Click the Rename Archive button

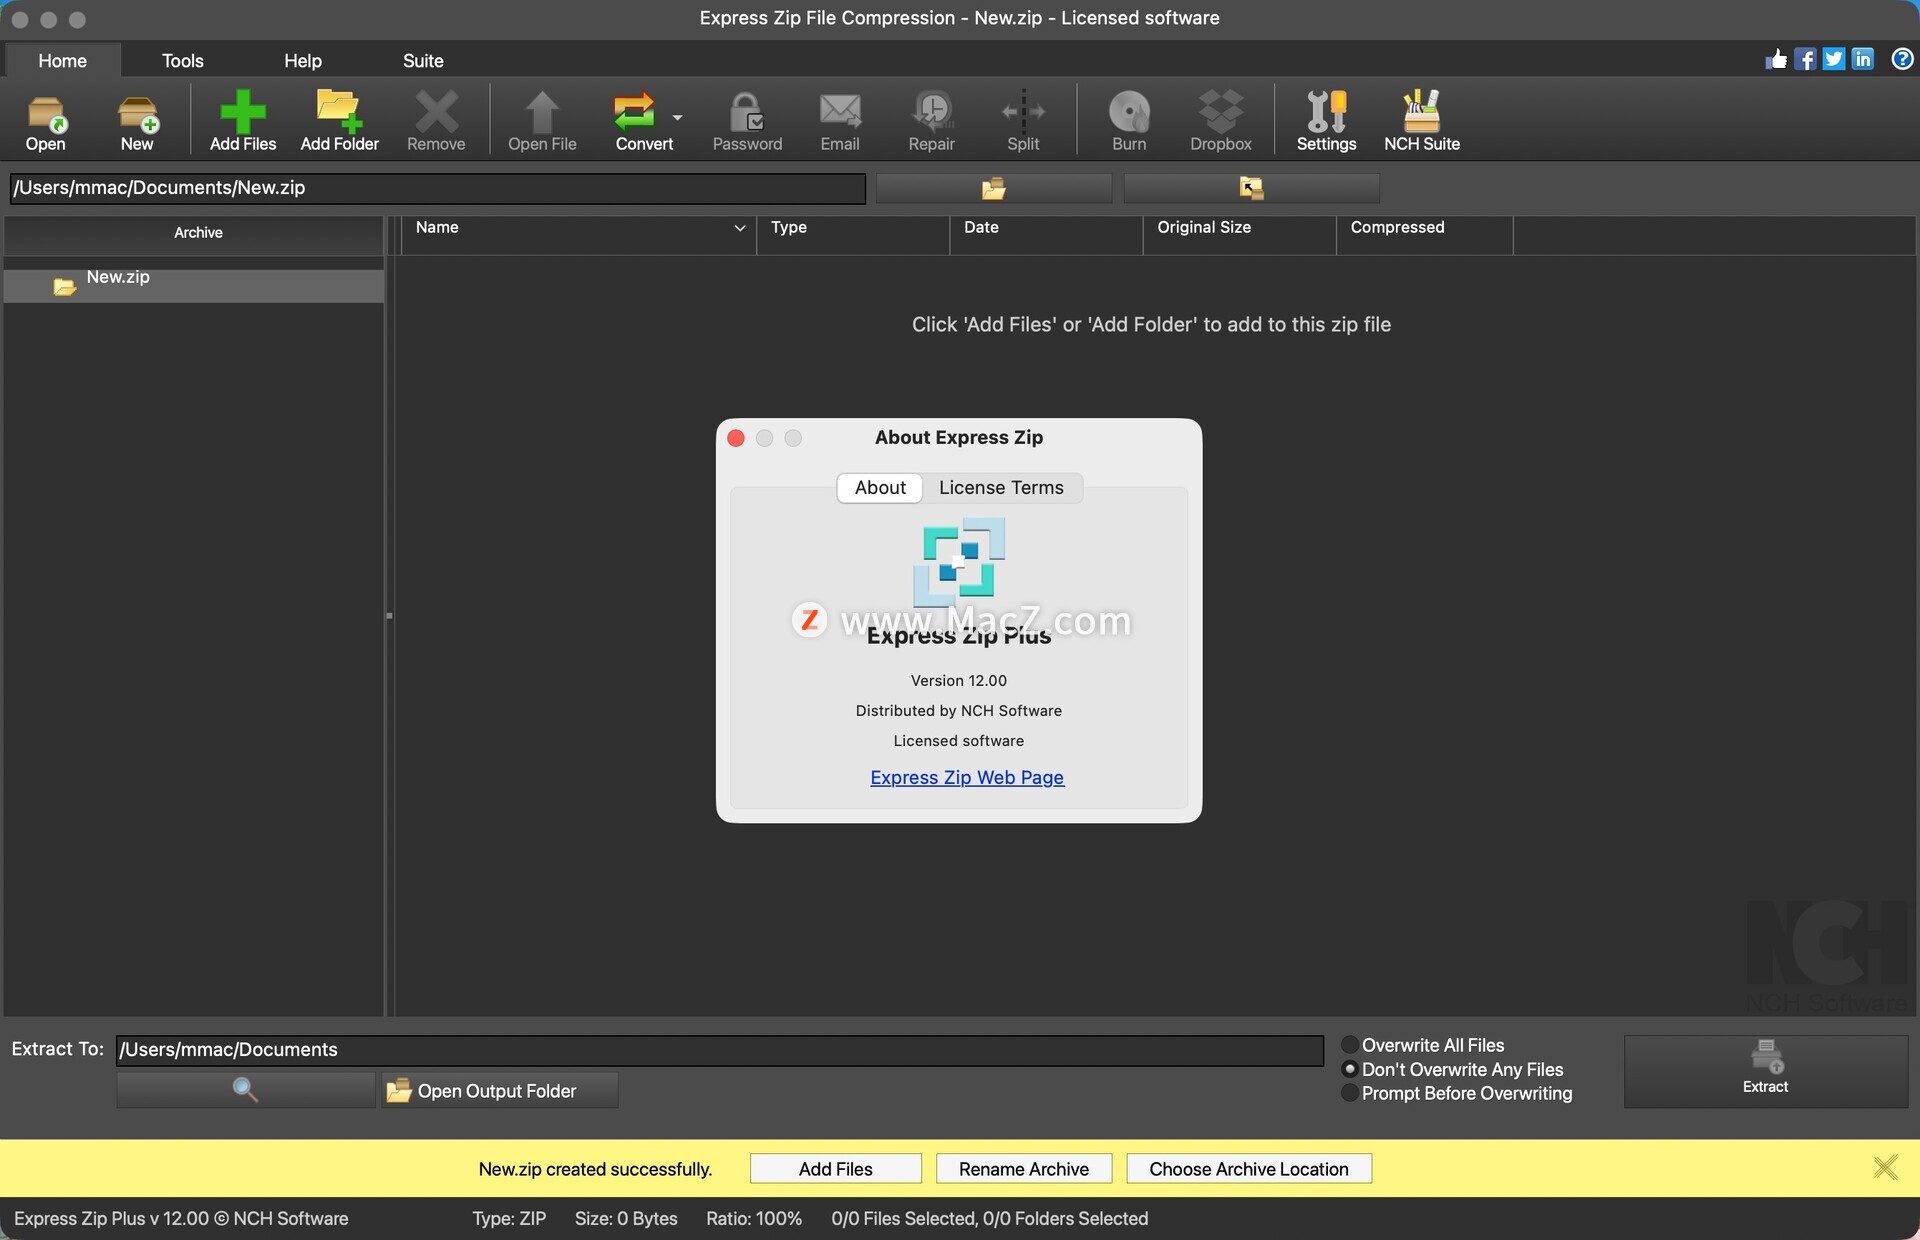click(1023, 1169)
